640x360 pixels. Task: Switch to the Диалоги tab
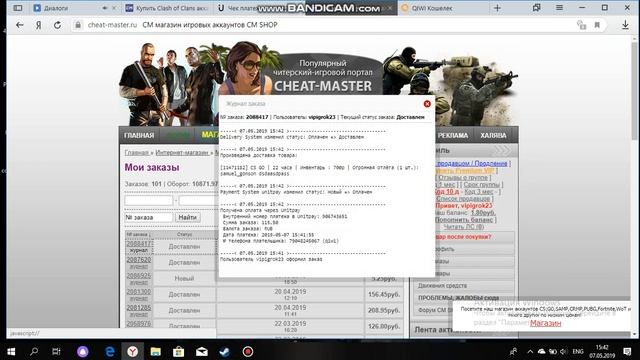click(56, 8)
